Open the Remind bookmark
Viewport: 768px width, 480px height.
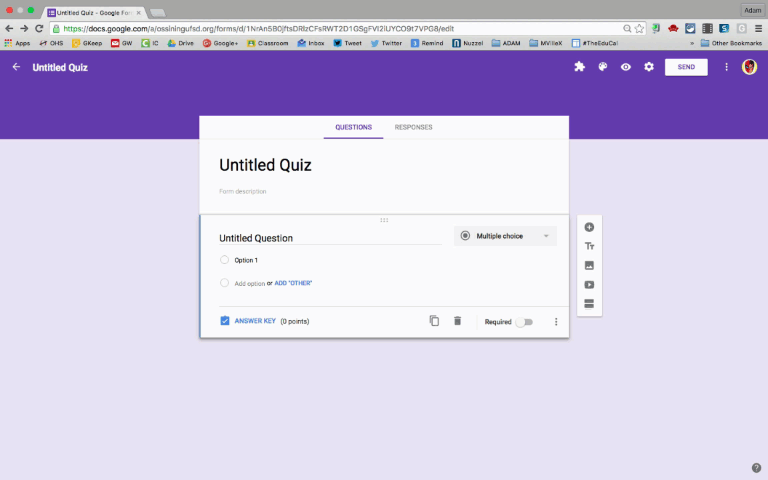[x=427, y=43]
